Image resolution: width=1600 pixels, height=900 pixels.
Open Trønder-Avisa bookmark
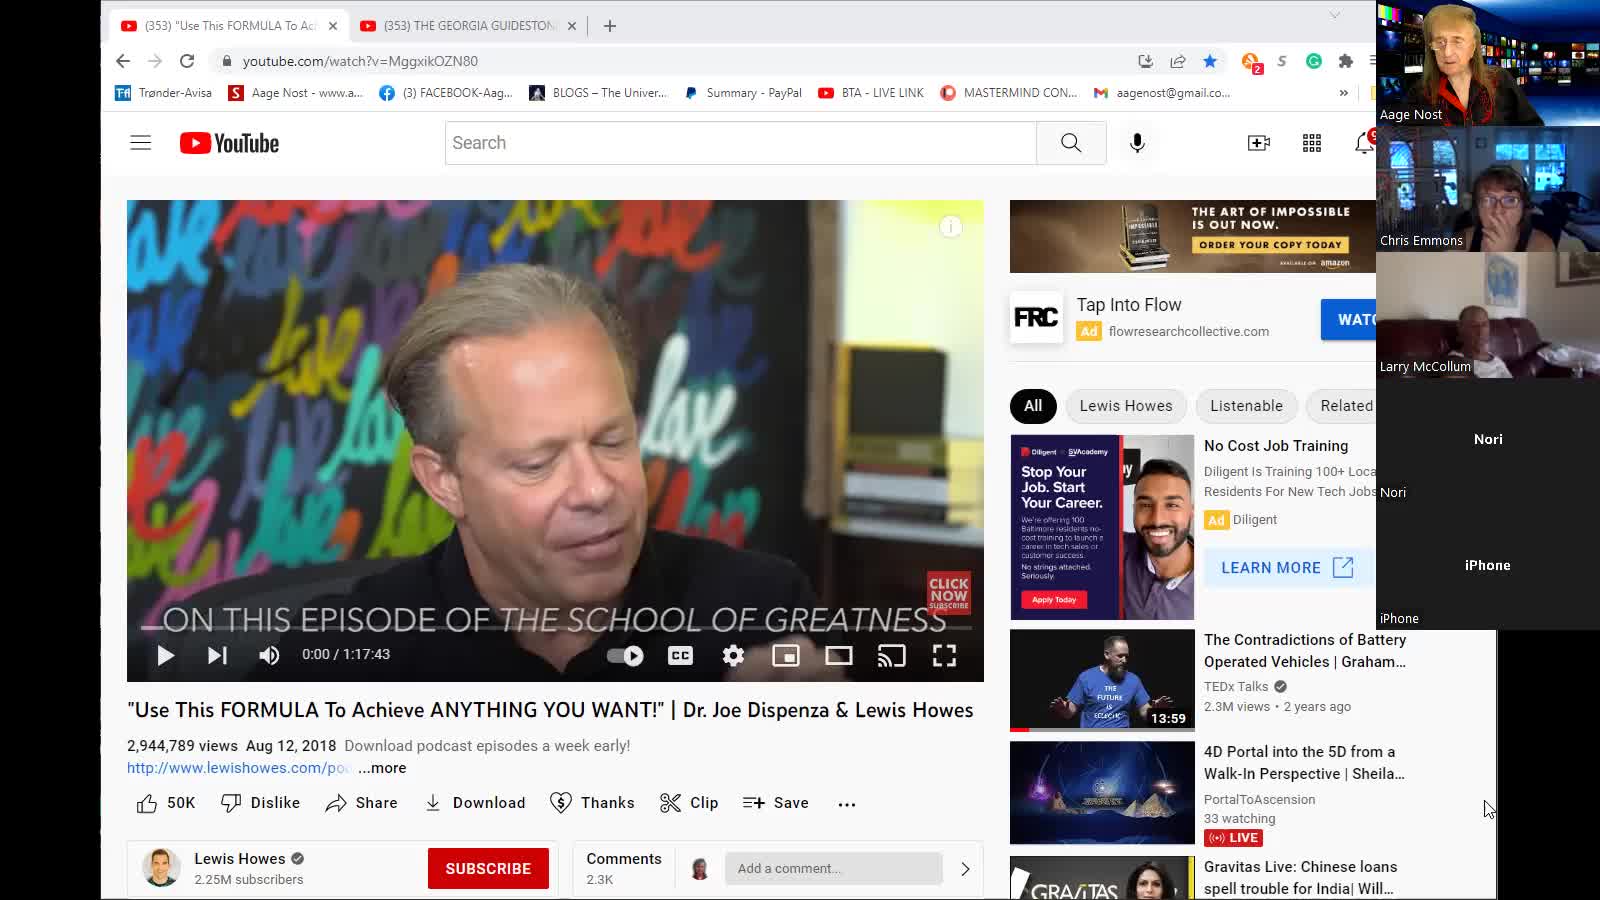coord(163,93)
